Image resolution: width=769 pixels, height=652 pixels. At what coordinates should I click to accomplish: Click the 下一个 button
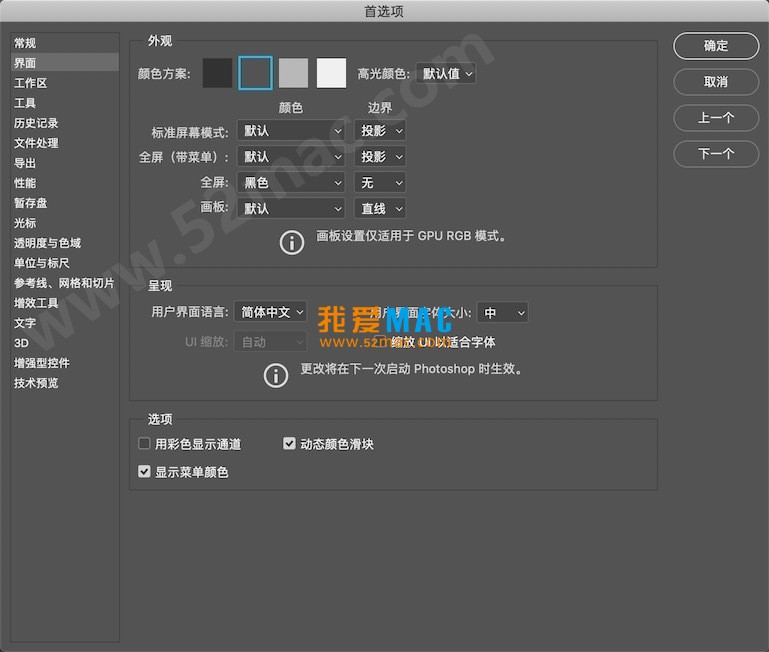point(716,154)
